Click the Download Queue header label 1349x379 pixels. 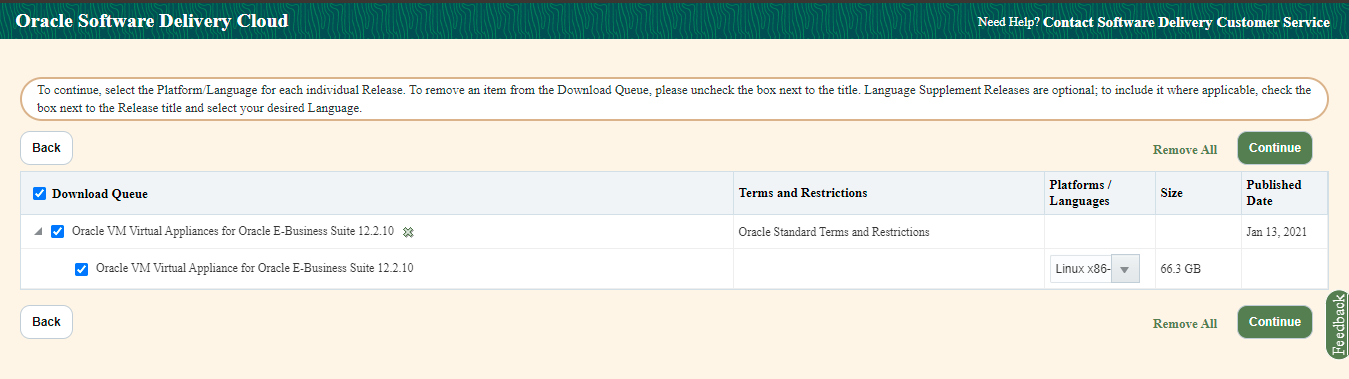pyautogui.click(x=100, y=194)
